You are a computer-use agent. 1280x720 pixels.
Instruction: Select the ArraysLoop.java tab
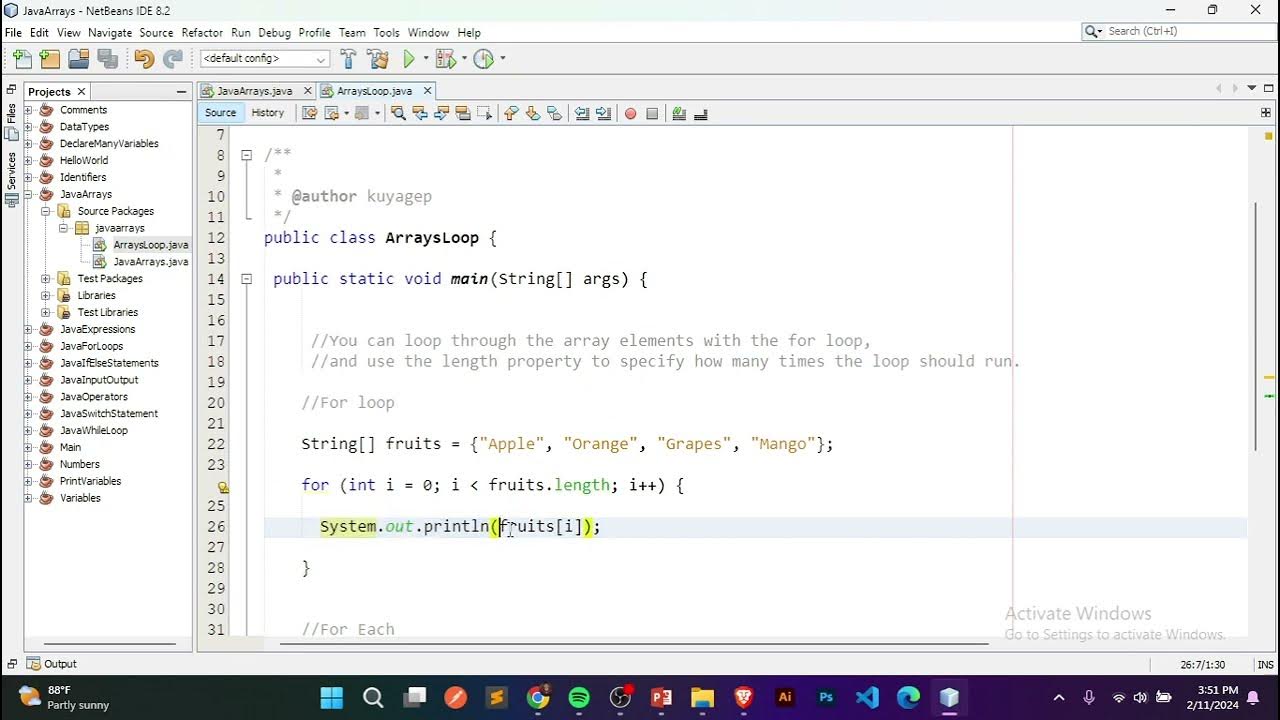(374, 91)
